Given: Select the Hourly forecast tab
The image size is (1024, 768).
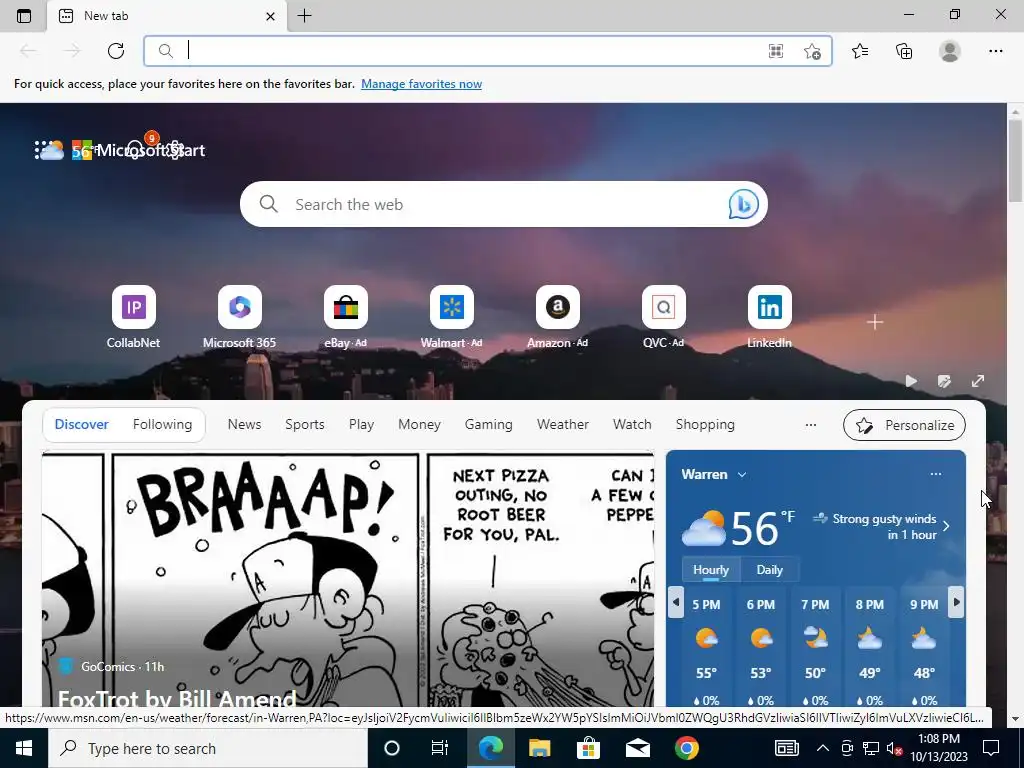Looking at the screenshot, I should [711, 569].
